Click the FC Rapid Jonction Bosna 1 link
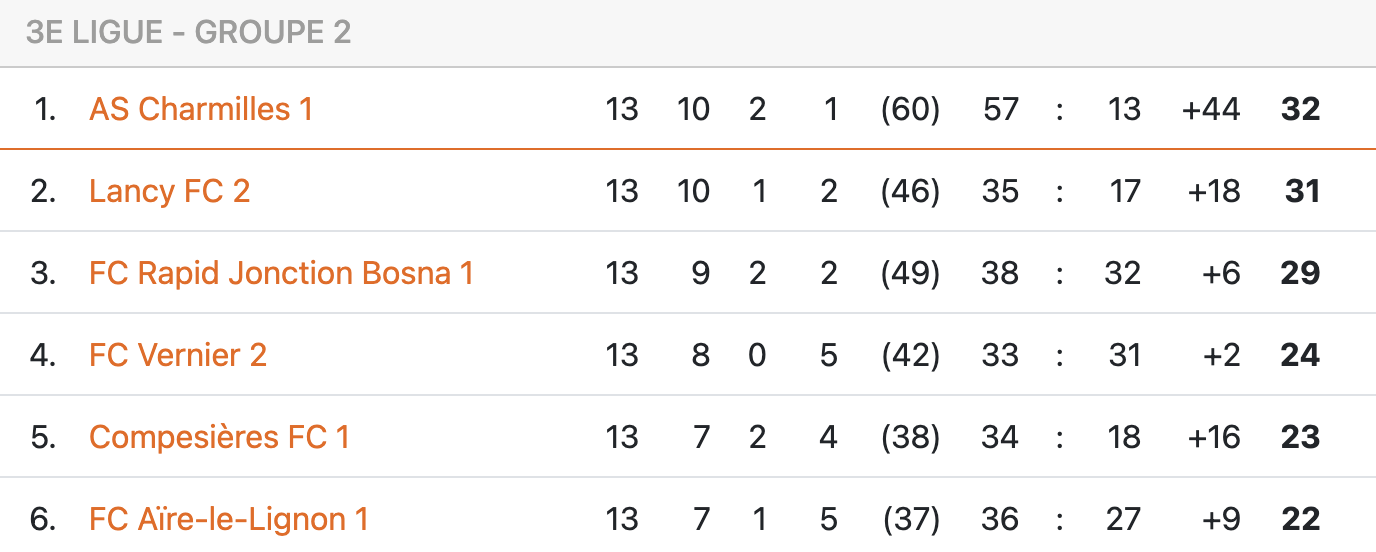1376x552 pixels. point(281,273)
